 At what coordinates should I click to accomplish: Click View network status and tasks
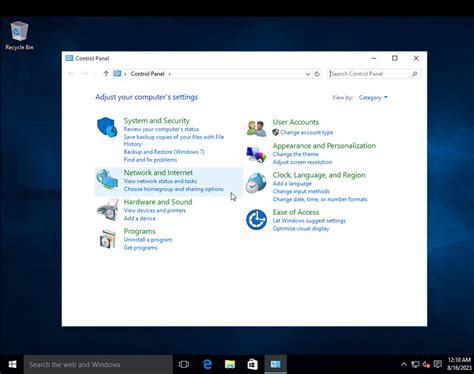tap(160, 181)
